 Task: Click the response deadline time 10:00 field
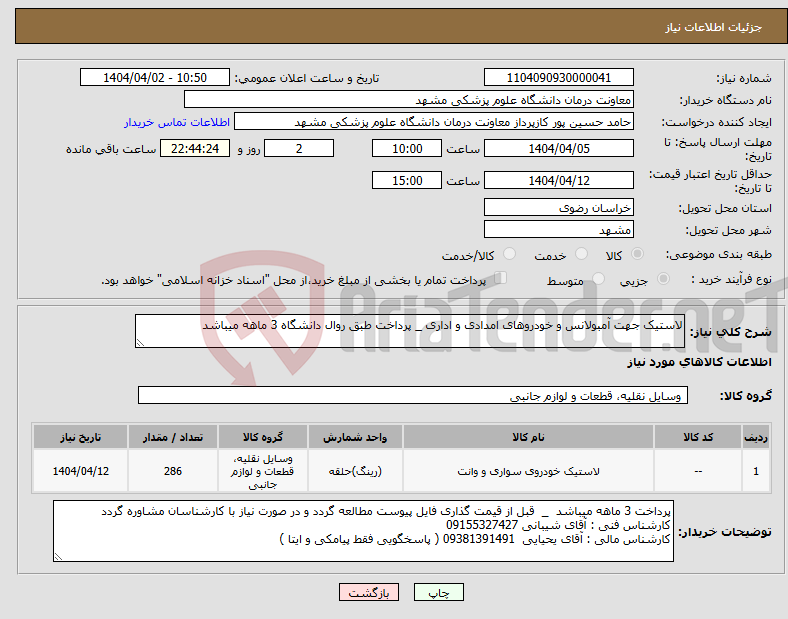tap(407, 148)
